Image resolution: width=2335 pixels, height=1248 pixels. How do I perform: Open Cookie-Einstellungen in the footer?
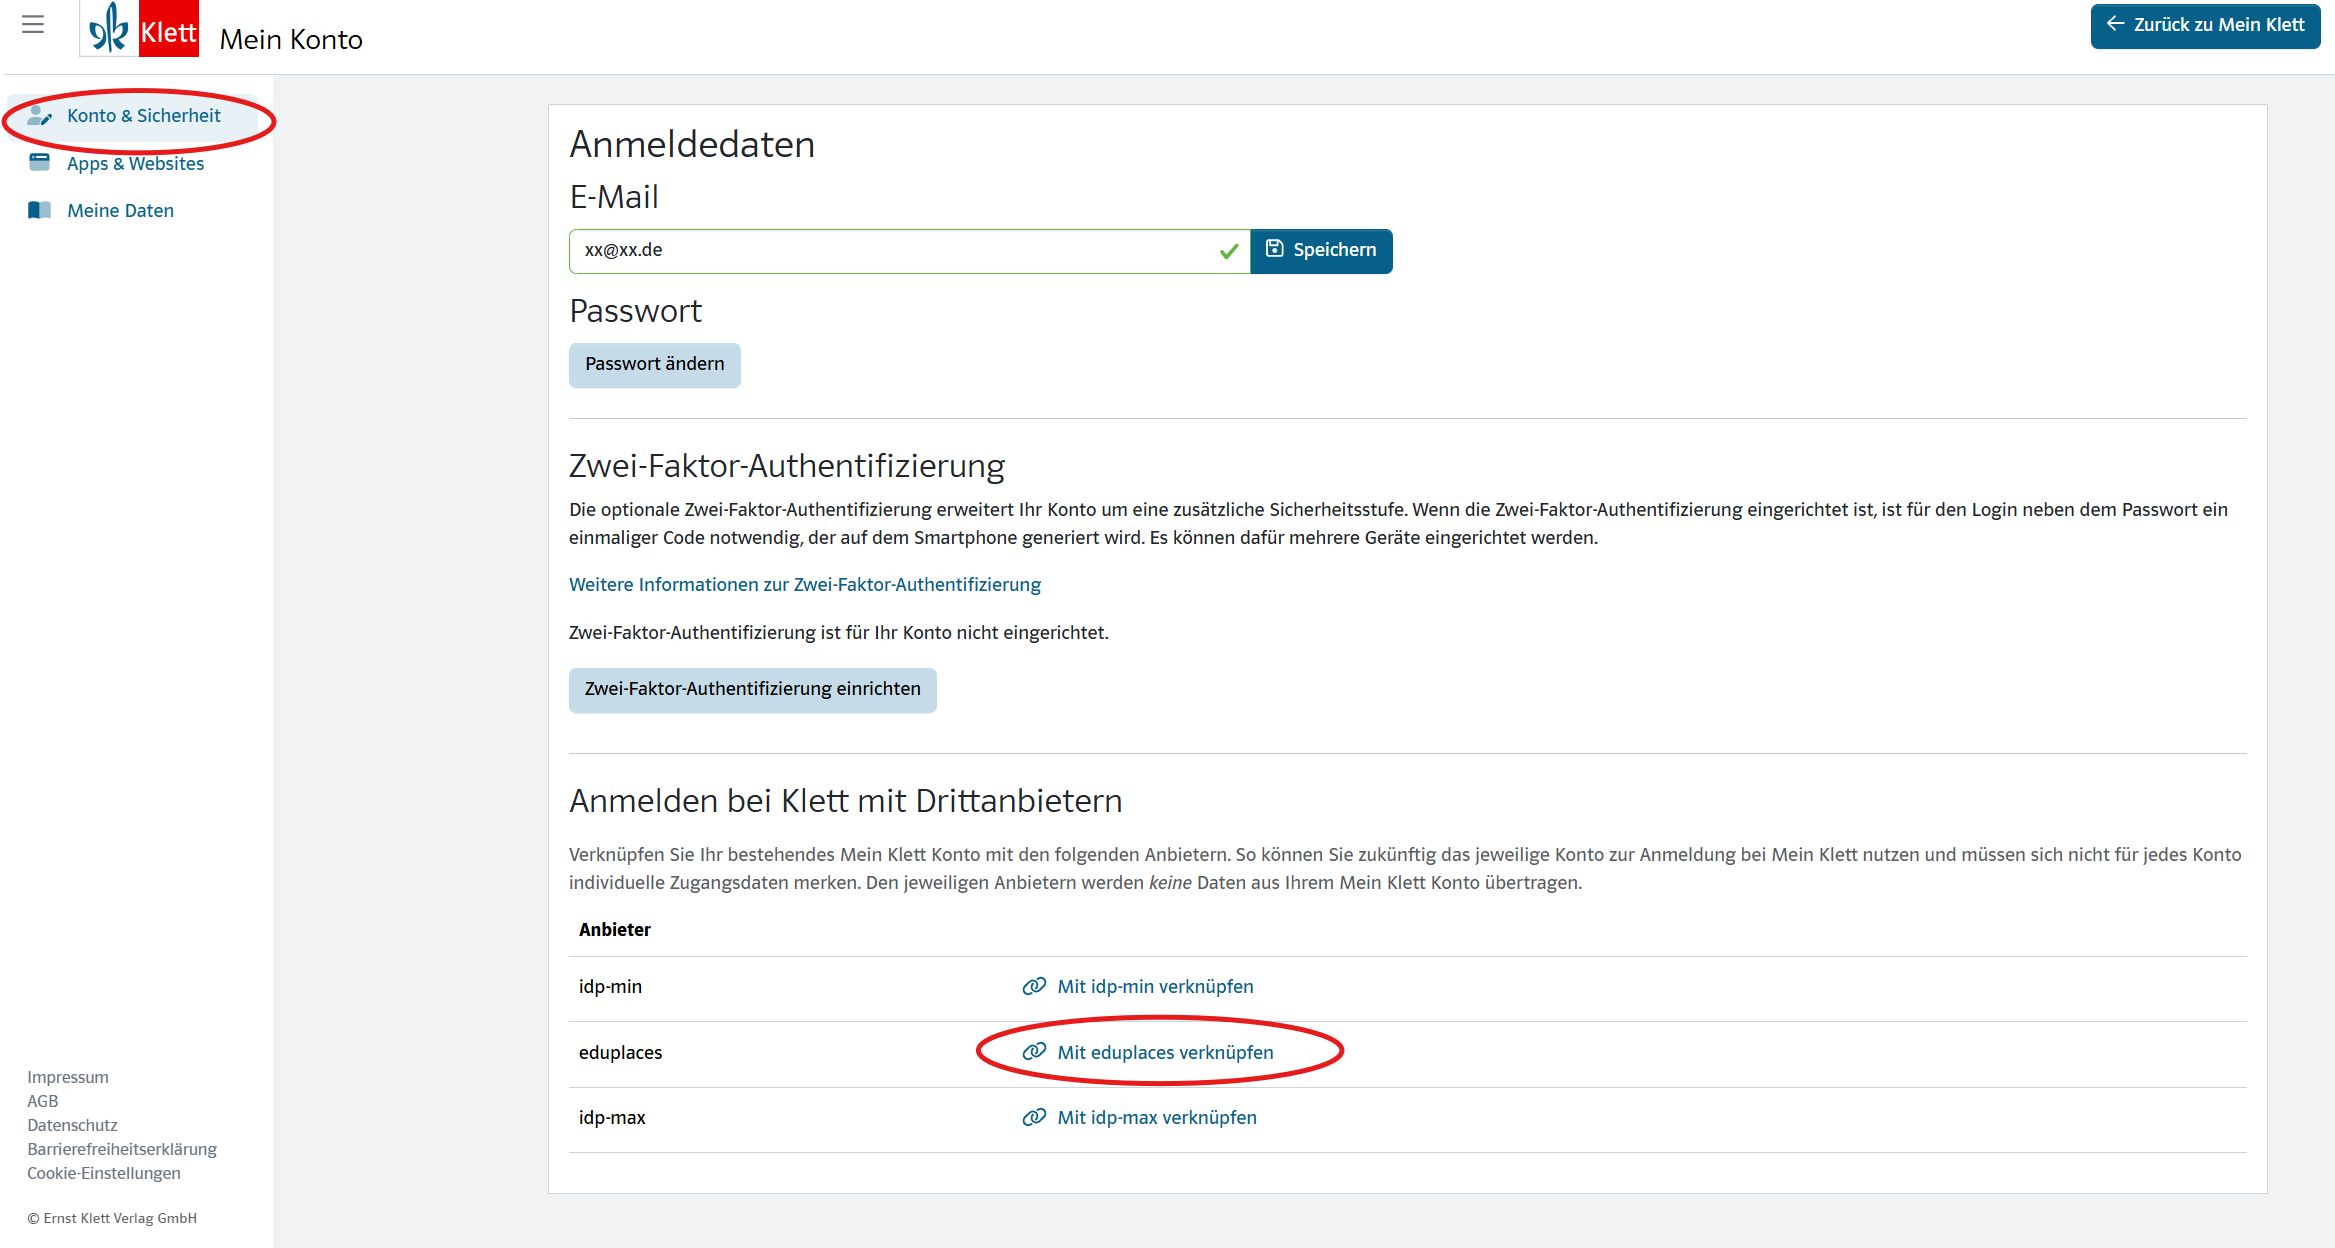click(x=104, y=1173)
